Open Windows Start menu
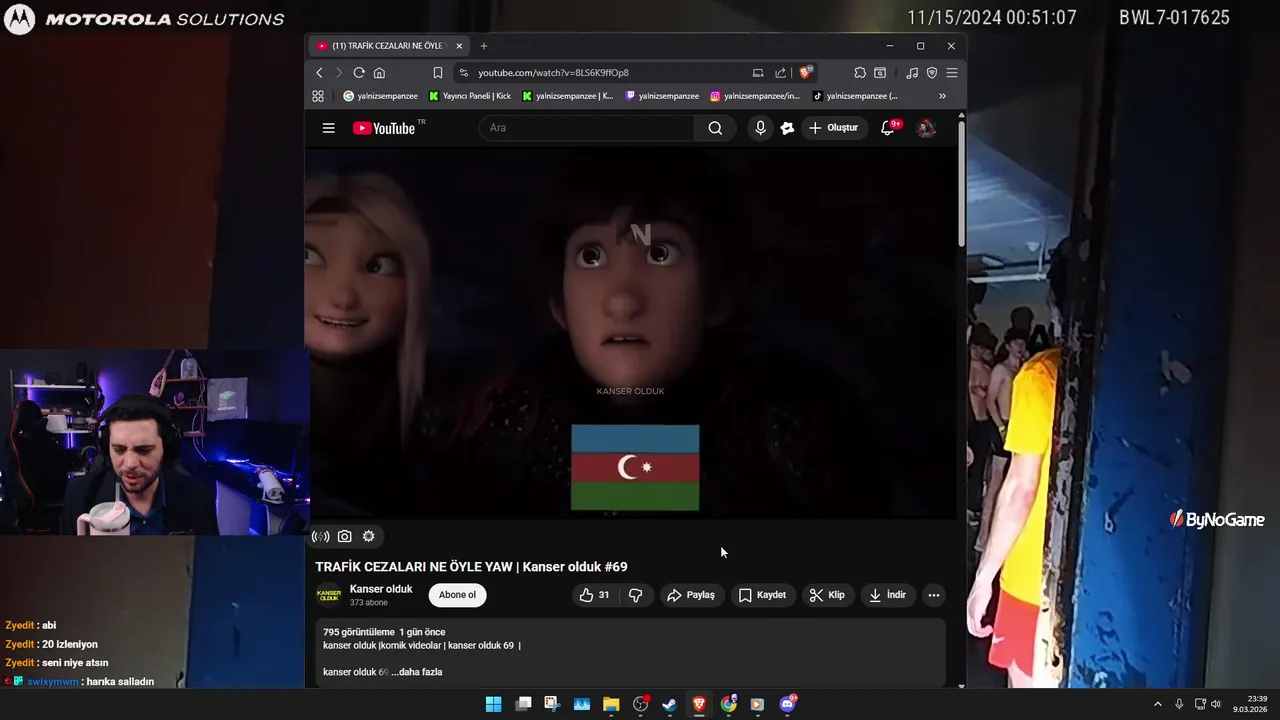 tap(493, 704)
